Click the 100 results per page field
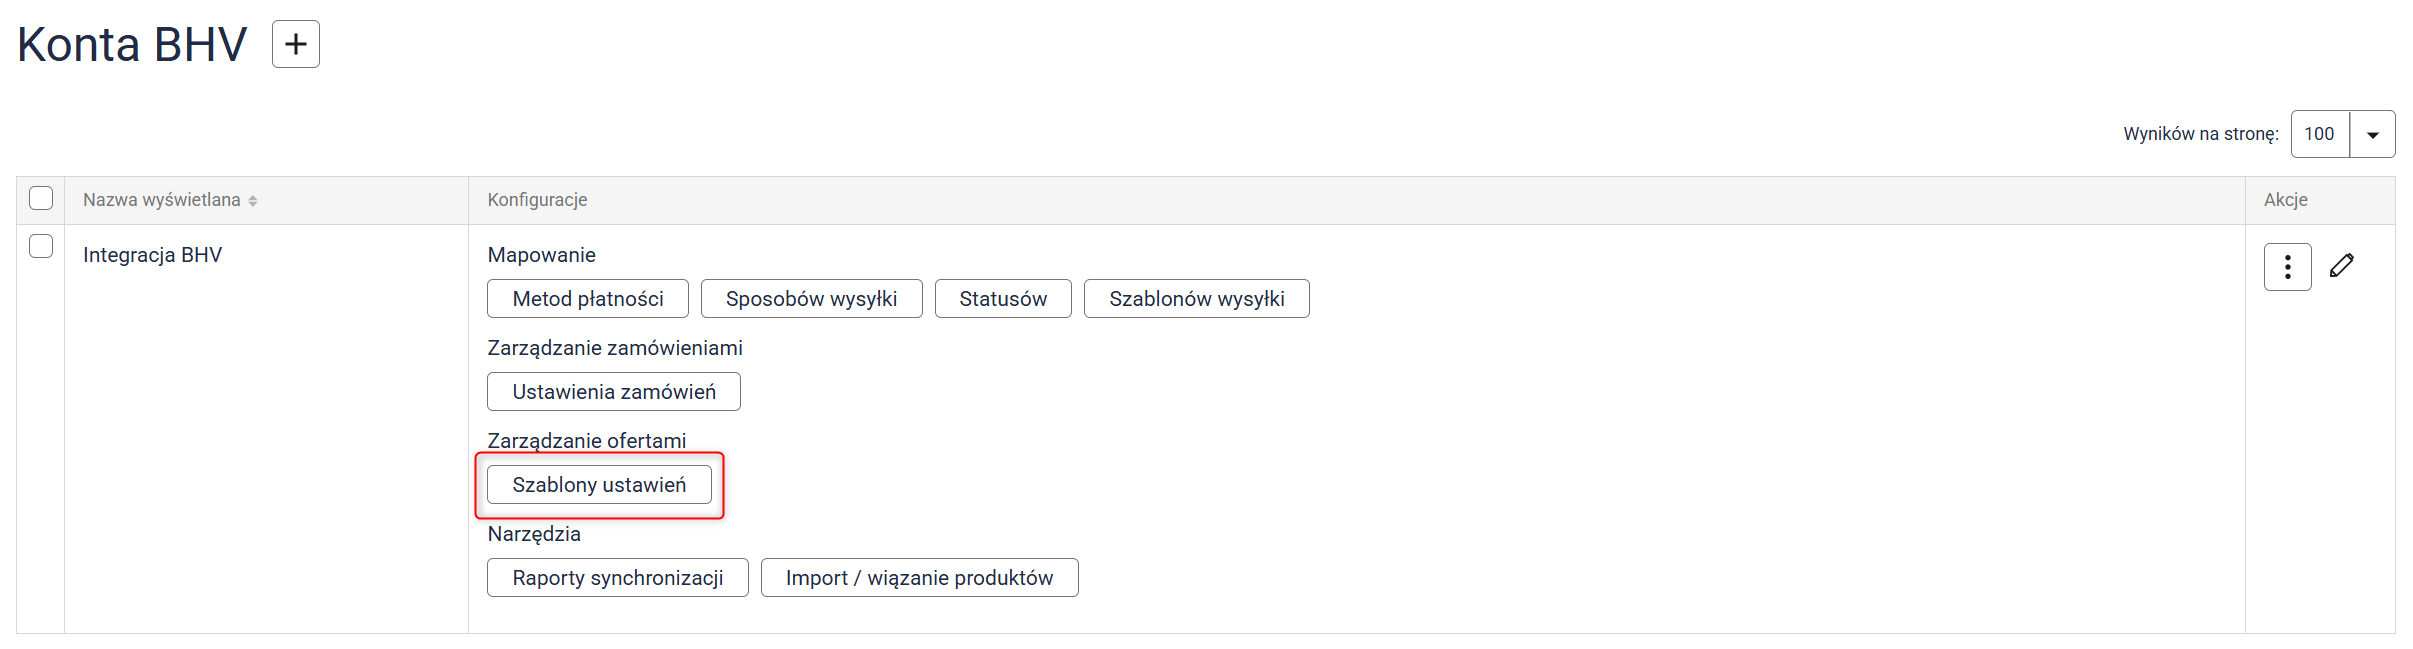2413x649 pixels. click(2320, 134)
